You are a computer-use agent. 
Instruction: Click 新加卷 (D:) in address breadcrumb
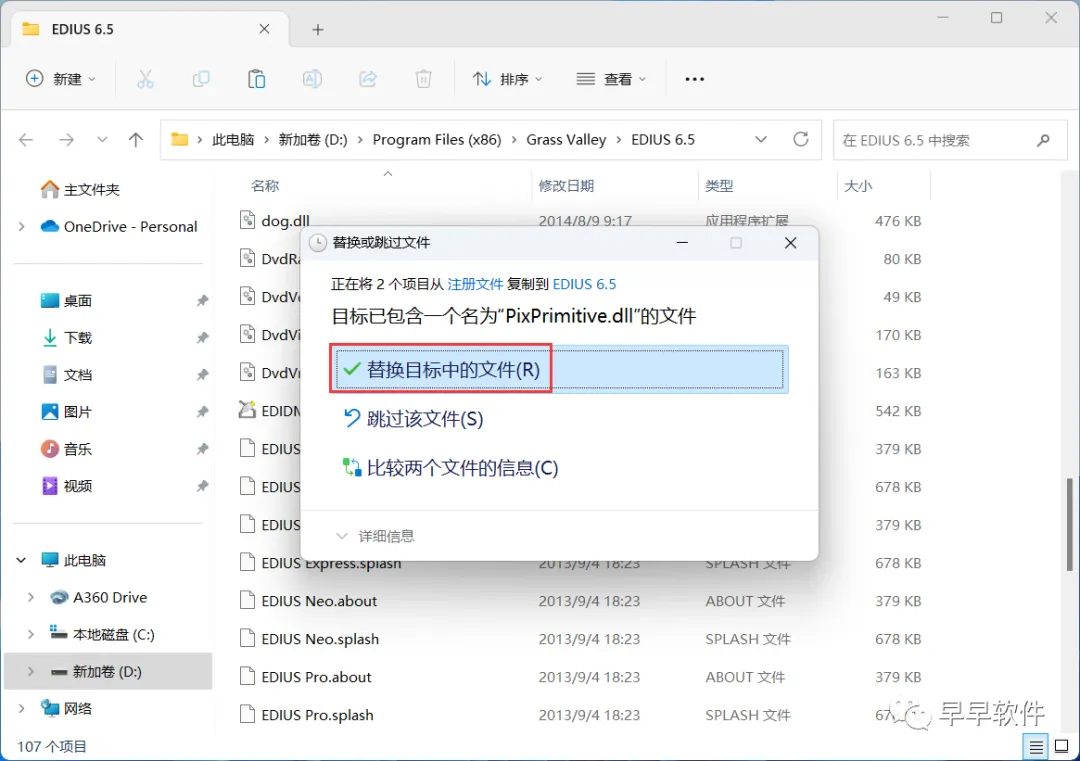[313, 140]
